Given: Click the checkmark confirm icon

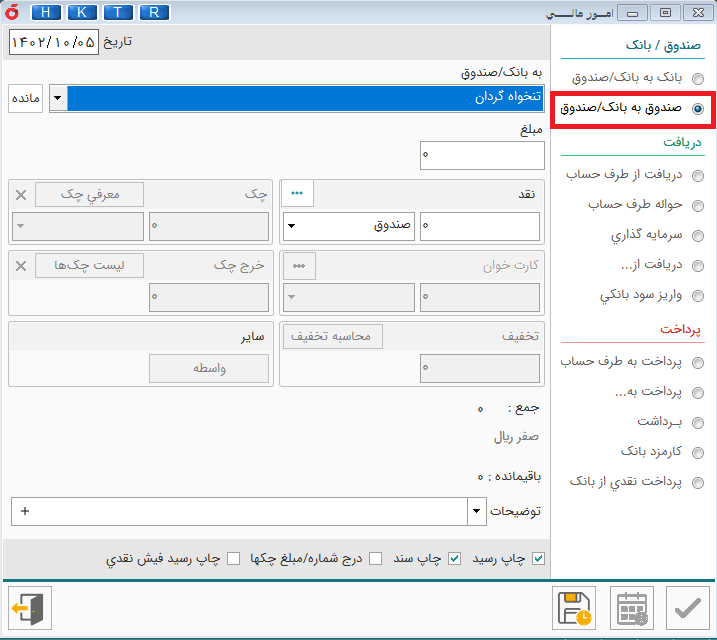Looking at the screenshot, I should point(687,608).
